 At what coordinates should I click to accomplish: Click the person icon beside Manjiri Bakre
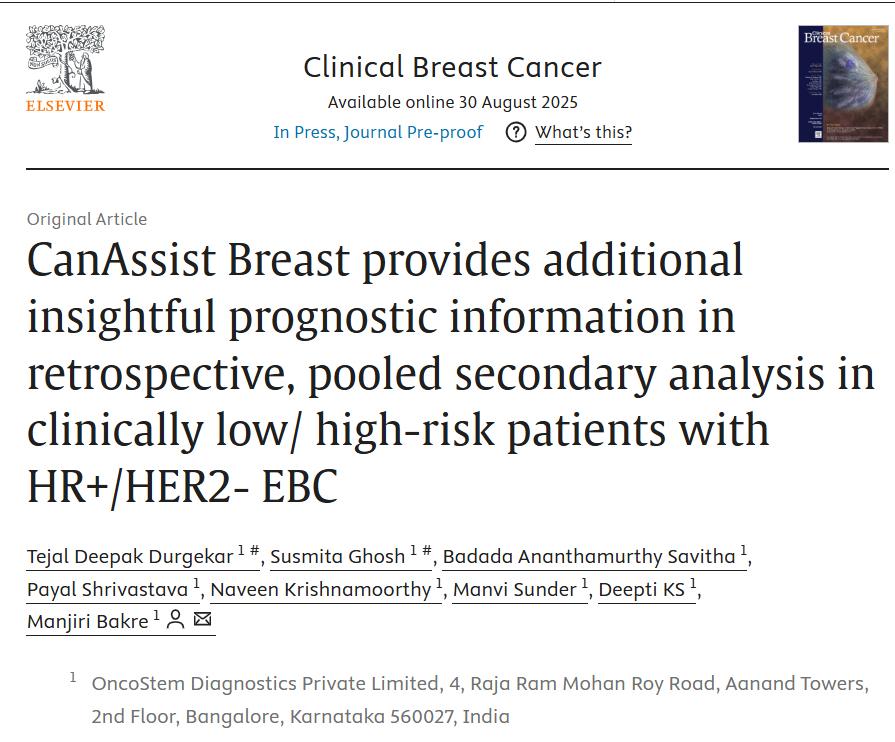[176, 620]
